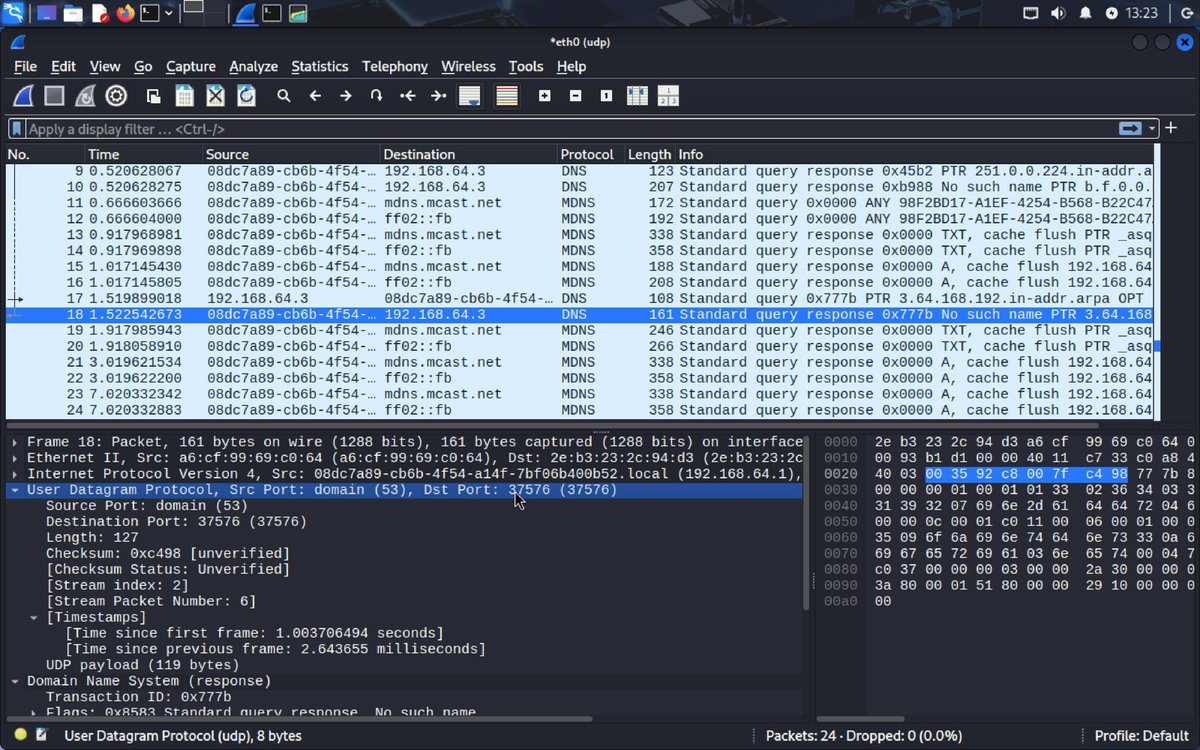Open the volume control in the tray
Screen dimensions: 1200x750
click(1058, 13)
